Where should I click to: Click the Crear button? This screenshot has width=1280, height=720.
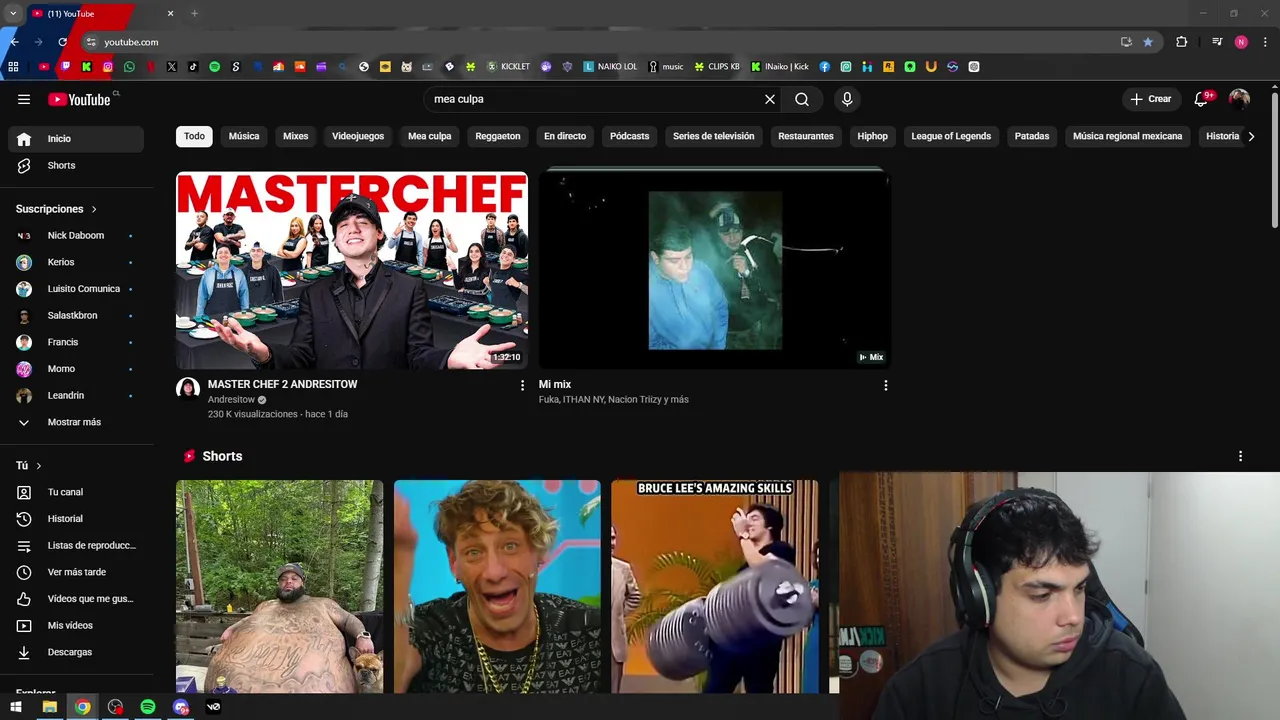point(1150,99)
